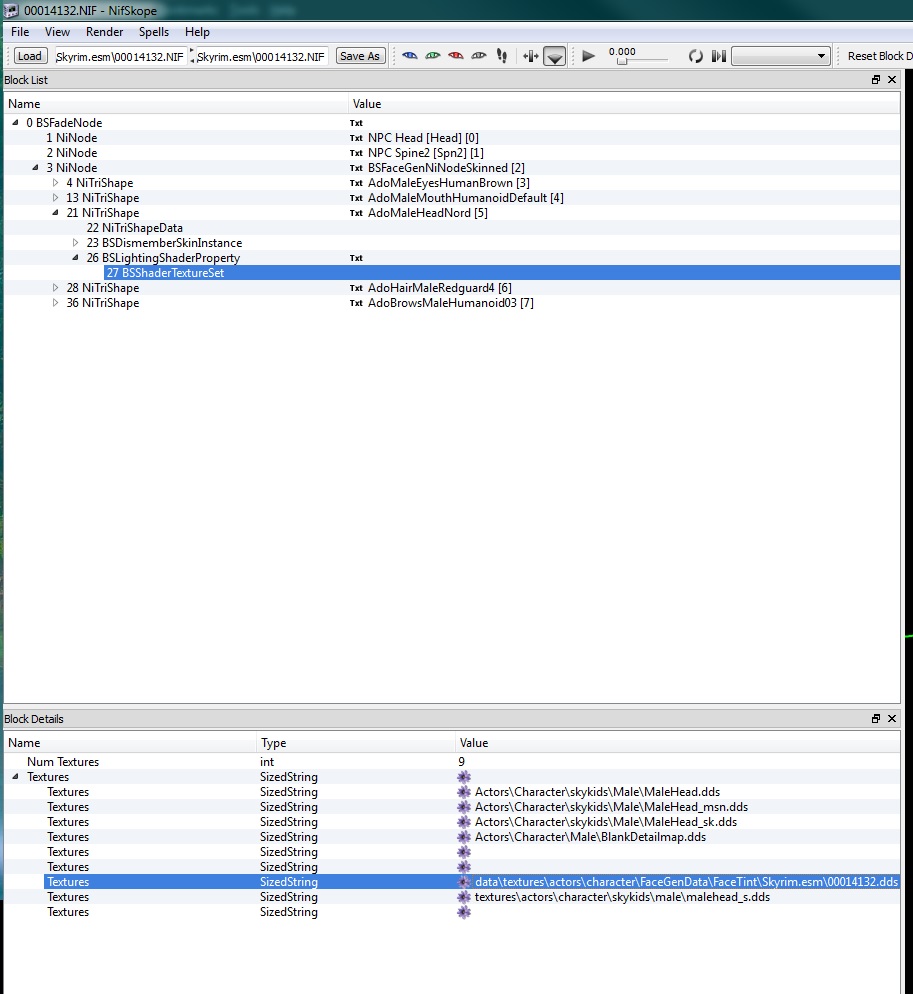This screenshot has width=913, height=994.
Task: Toggle the switch-animation icon
Action: (x=718, y=56)
